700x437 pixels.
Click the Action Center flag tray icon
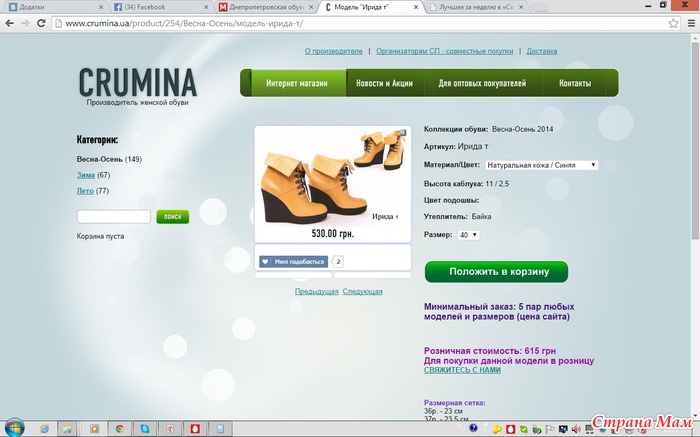point(550,429)
